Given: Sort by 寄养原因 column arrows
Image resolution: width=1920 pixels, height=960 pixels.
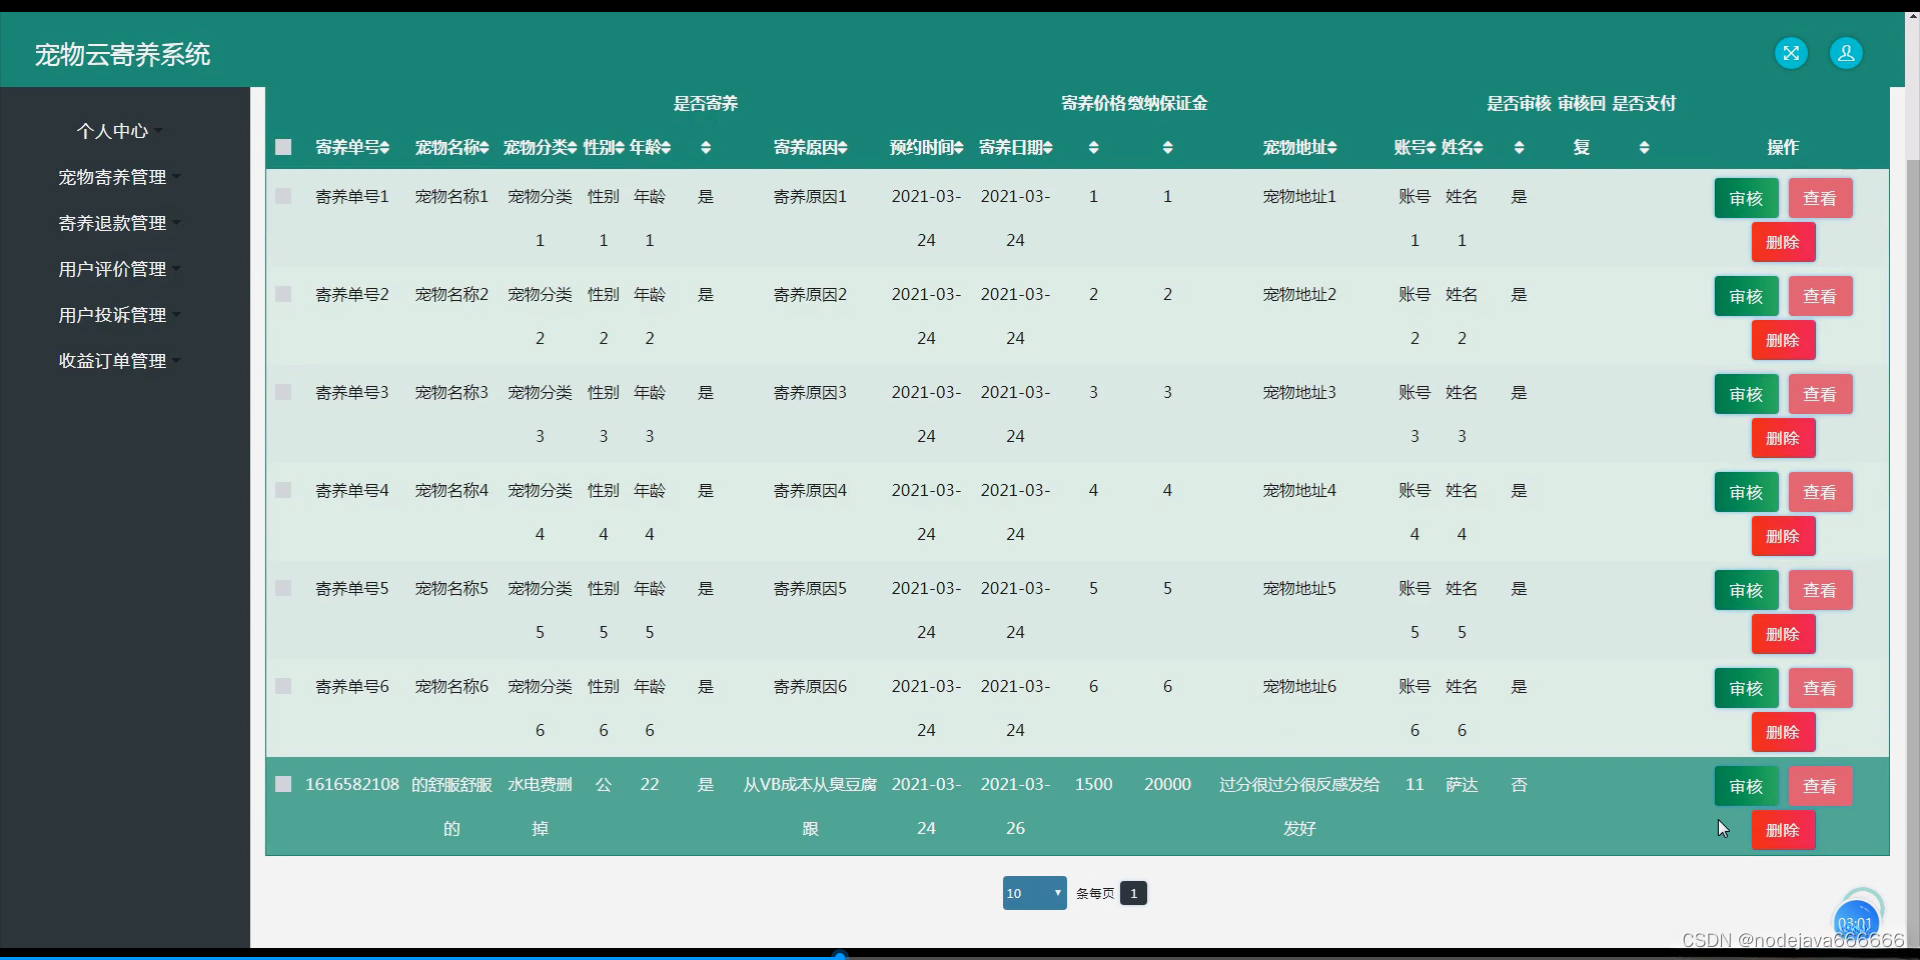Looking at the screenshot, I should click(x=843, y=148).
